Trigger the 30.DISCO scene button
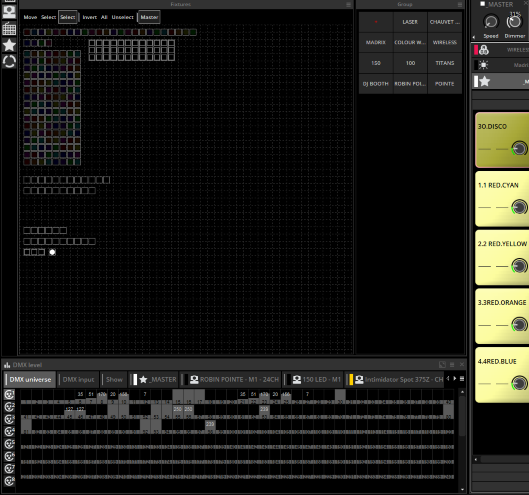 pos(502,140)
